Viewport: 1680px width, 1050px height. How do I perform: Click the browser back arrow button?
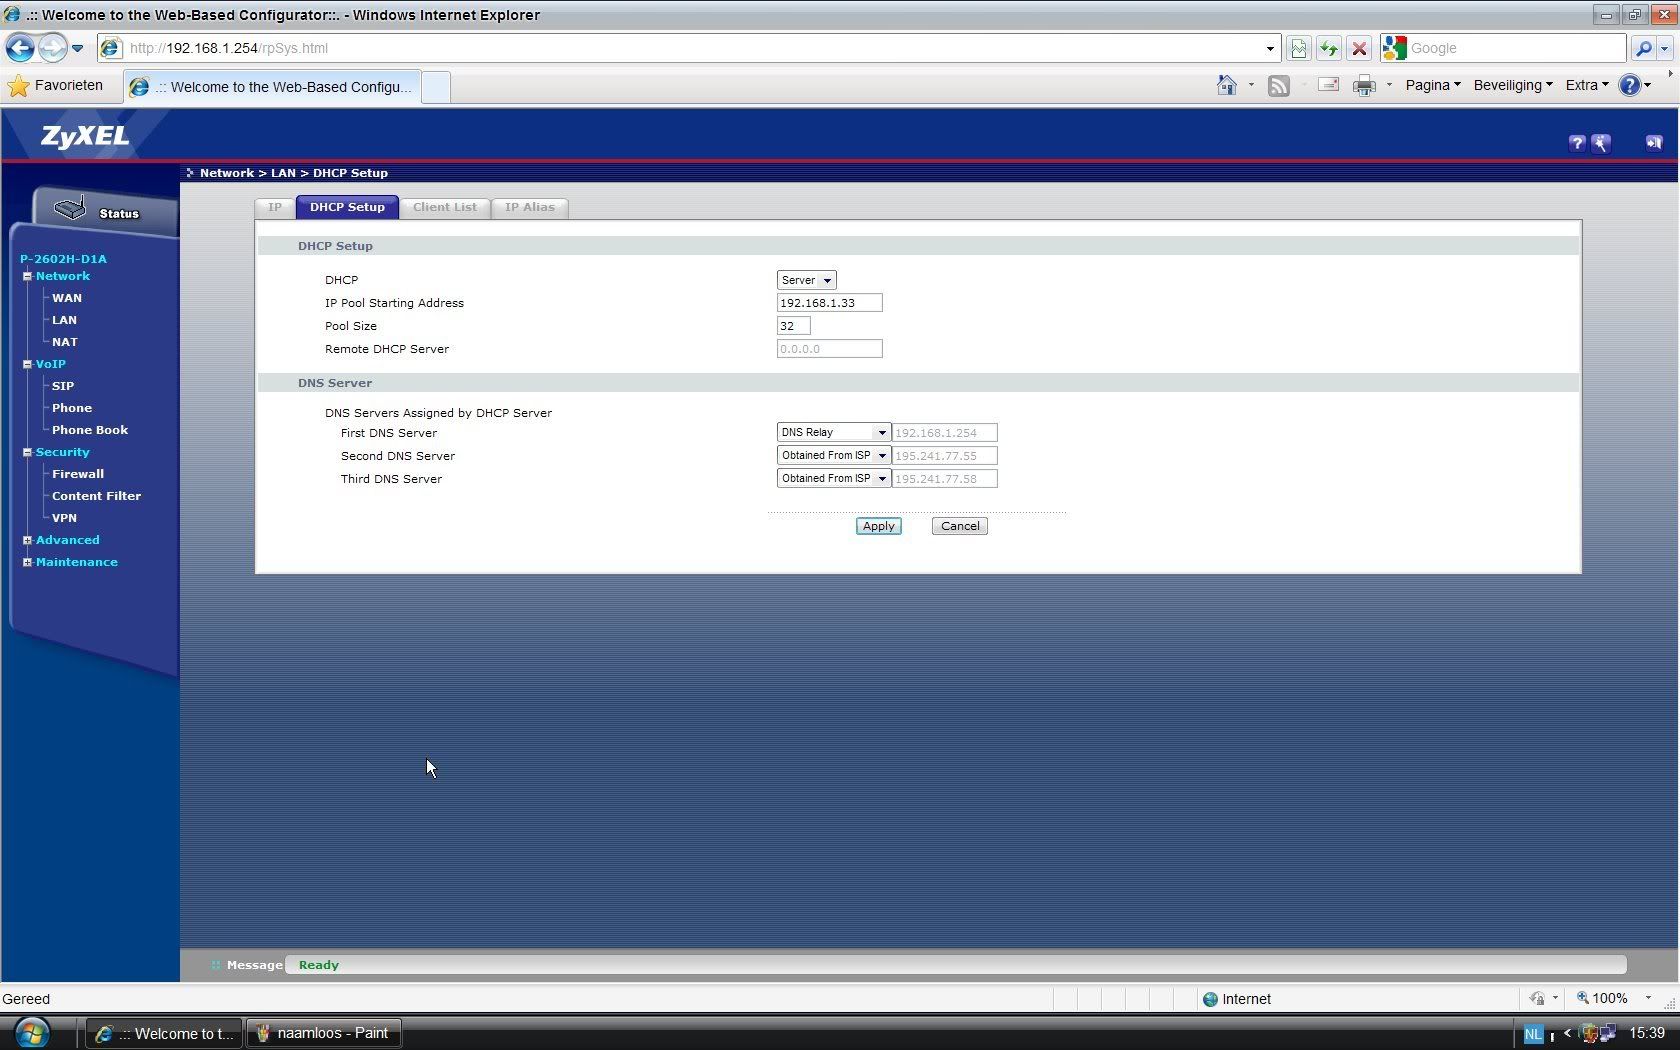pyautogui.click(x=20, y=48)
